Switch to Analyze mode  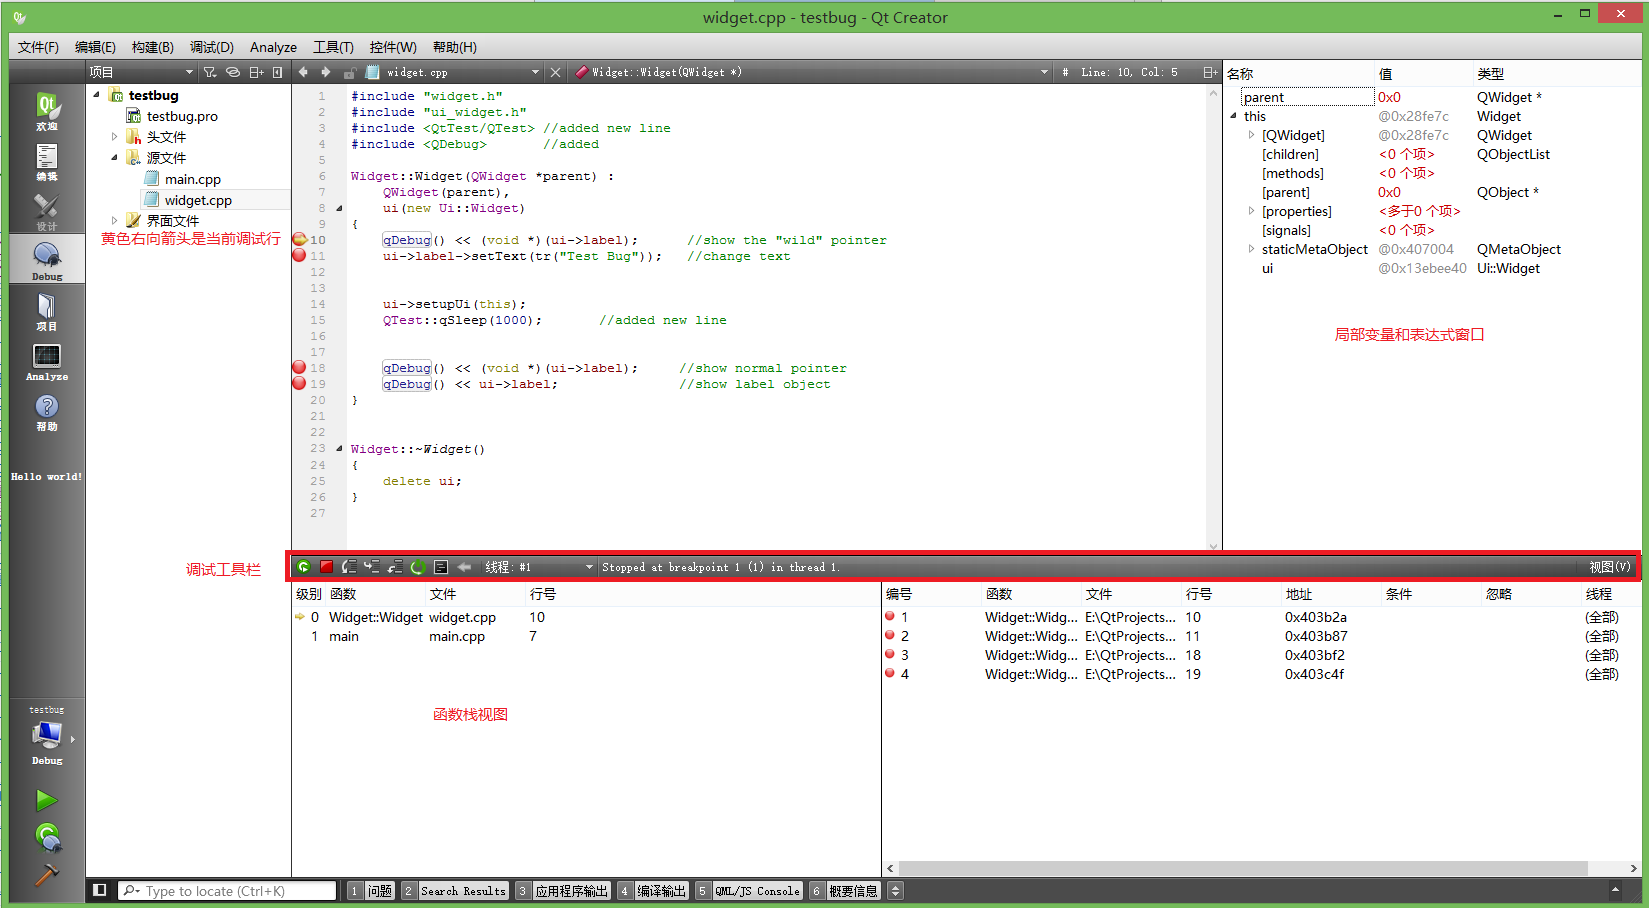(x=47, y=361)
